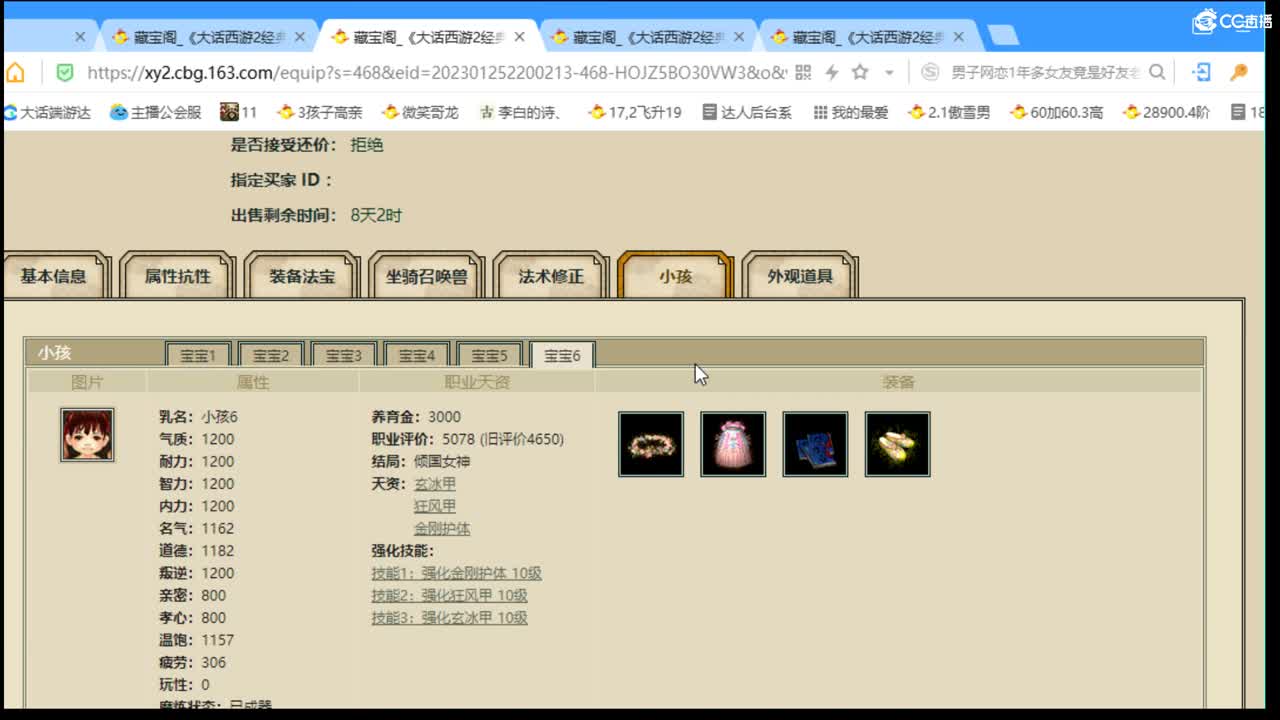Switch to 宝宝2 sub-tab
The image size is (1280, 720).
(x=271, y=355)
